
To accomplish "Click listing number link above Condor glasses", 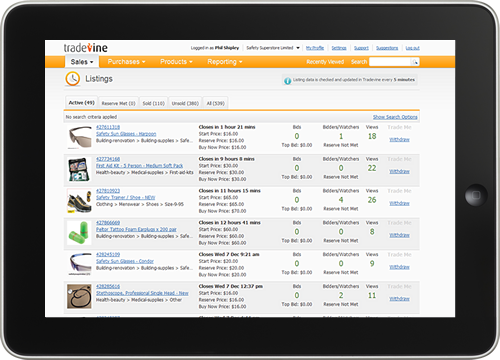I will point(108,254).
